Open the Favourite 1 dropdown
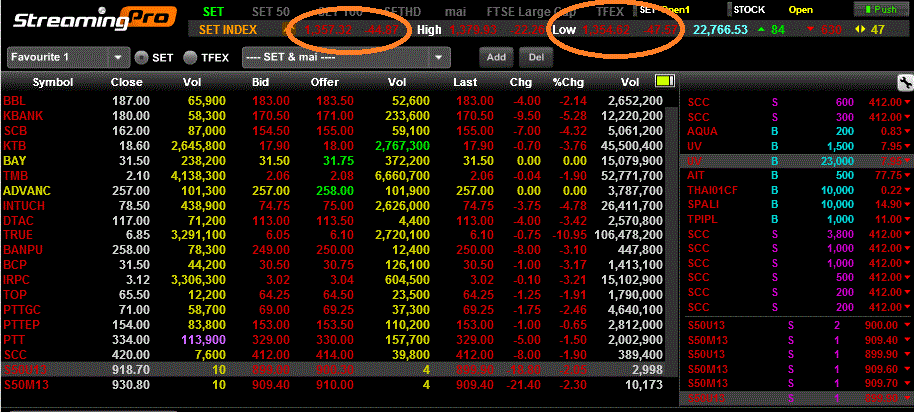Screen dimensions: 914x412 tap(68, 57)
